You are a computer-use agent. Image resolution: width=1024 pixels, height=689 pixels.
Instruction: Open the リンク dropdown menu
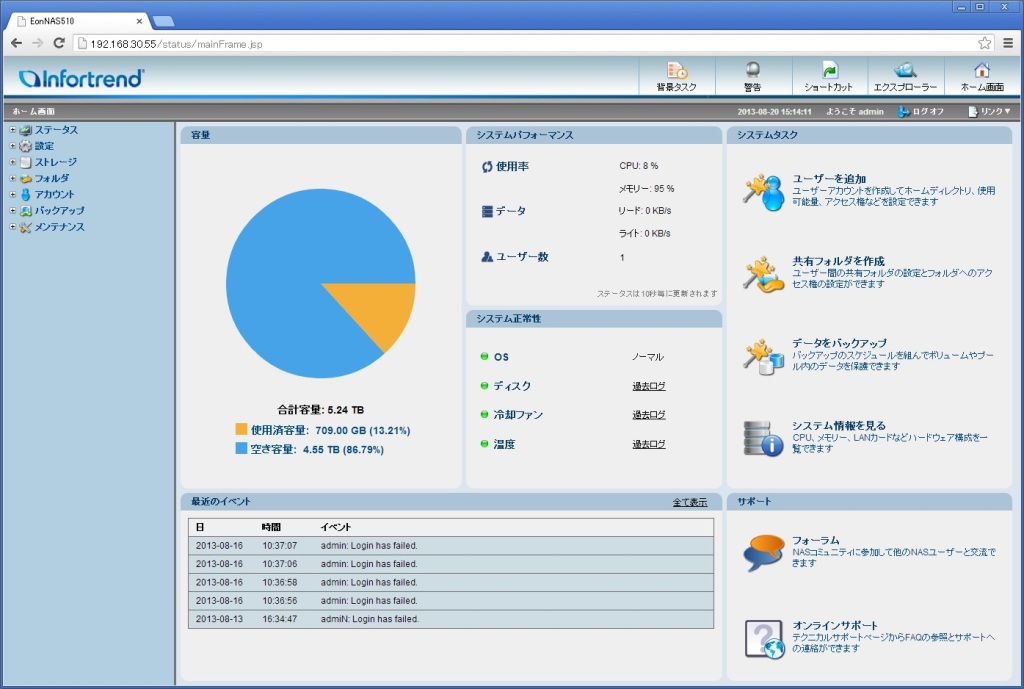(989, 111)
